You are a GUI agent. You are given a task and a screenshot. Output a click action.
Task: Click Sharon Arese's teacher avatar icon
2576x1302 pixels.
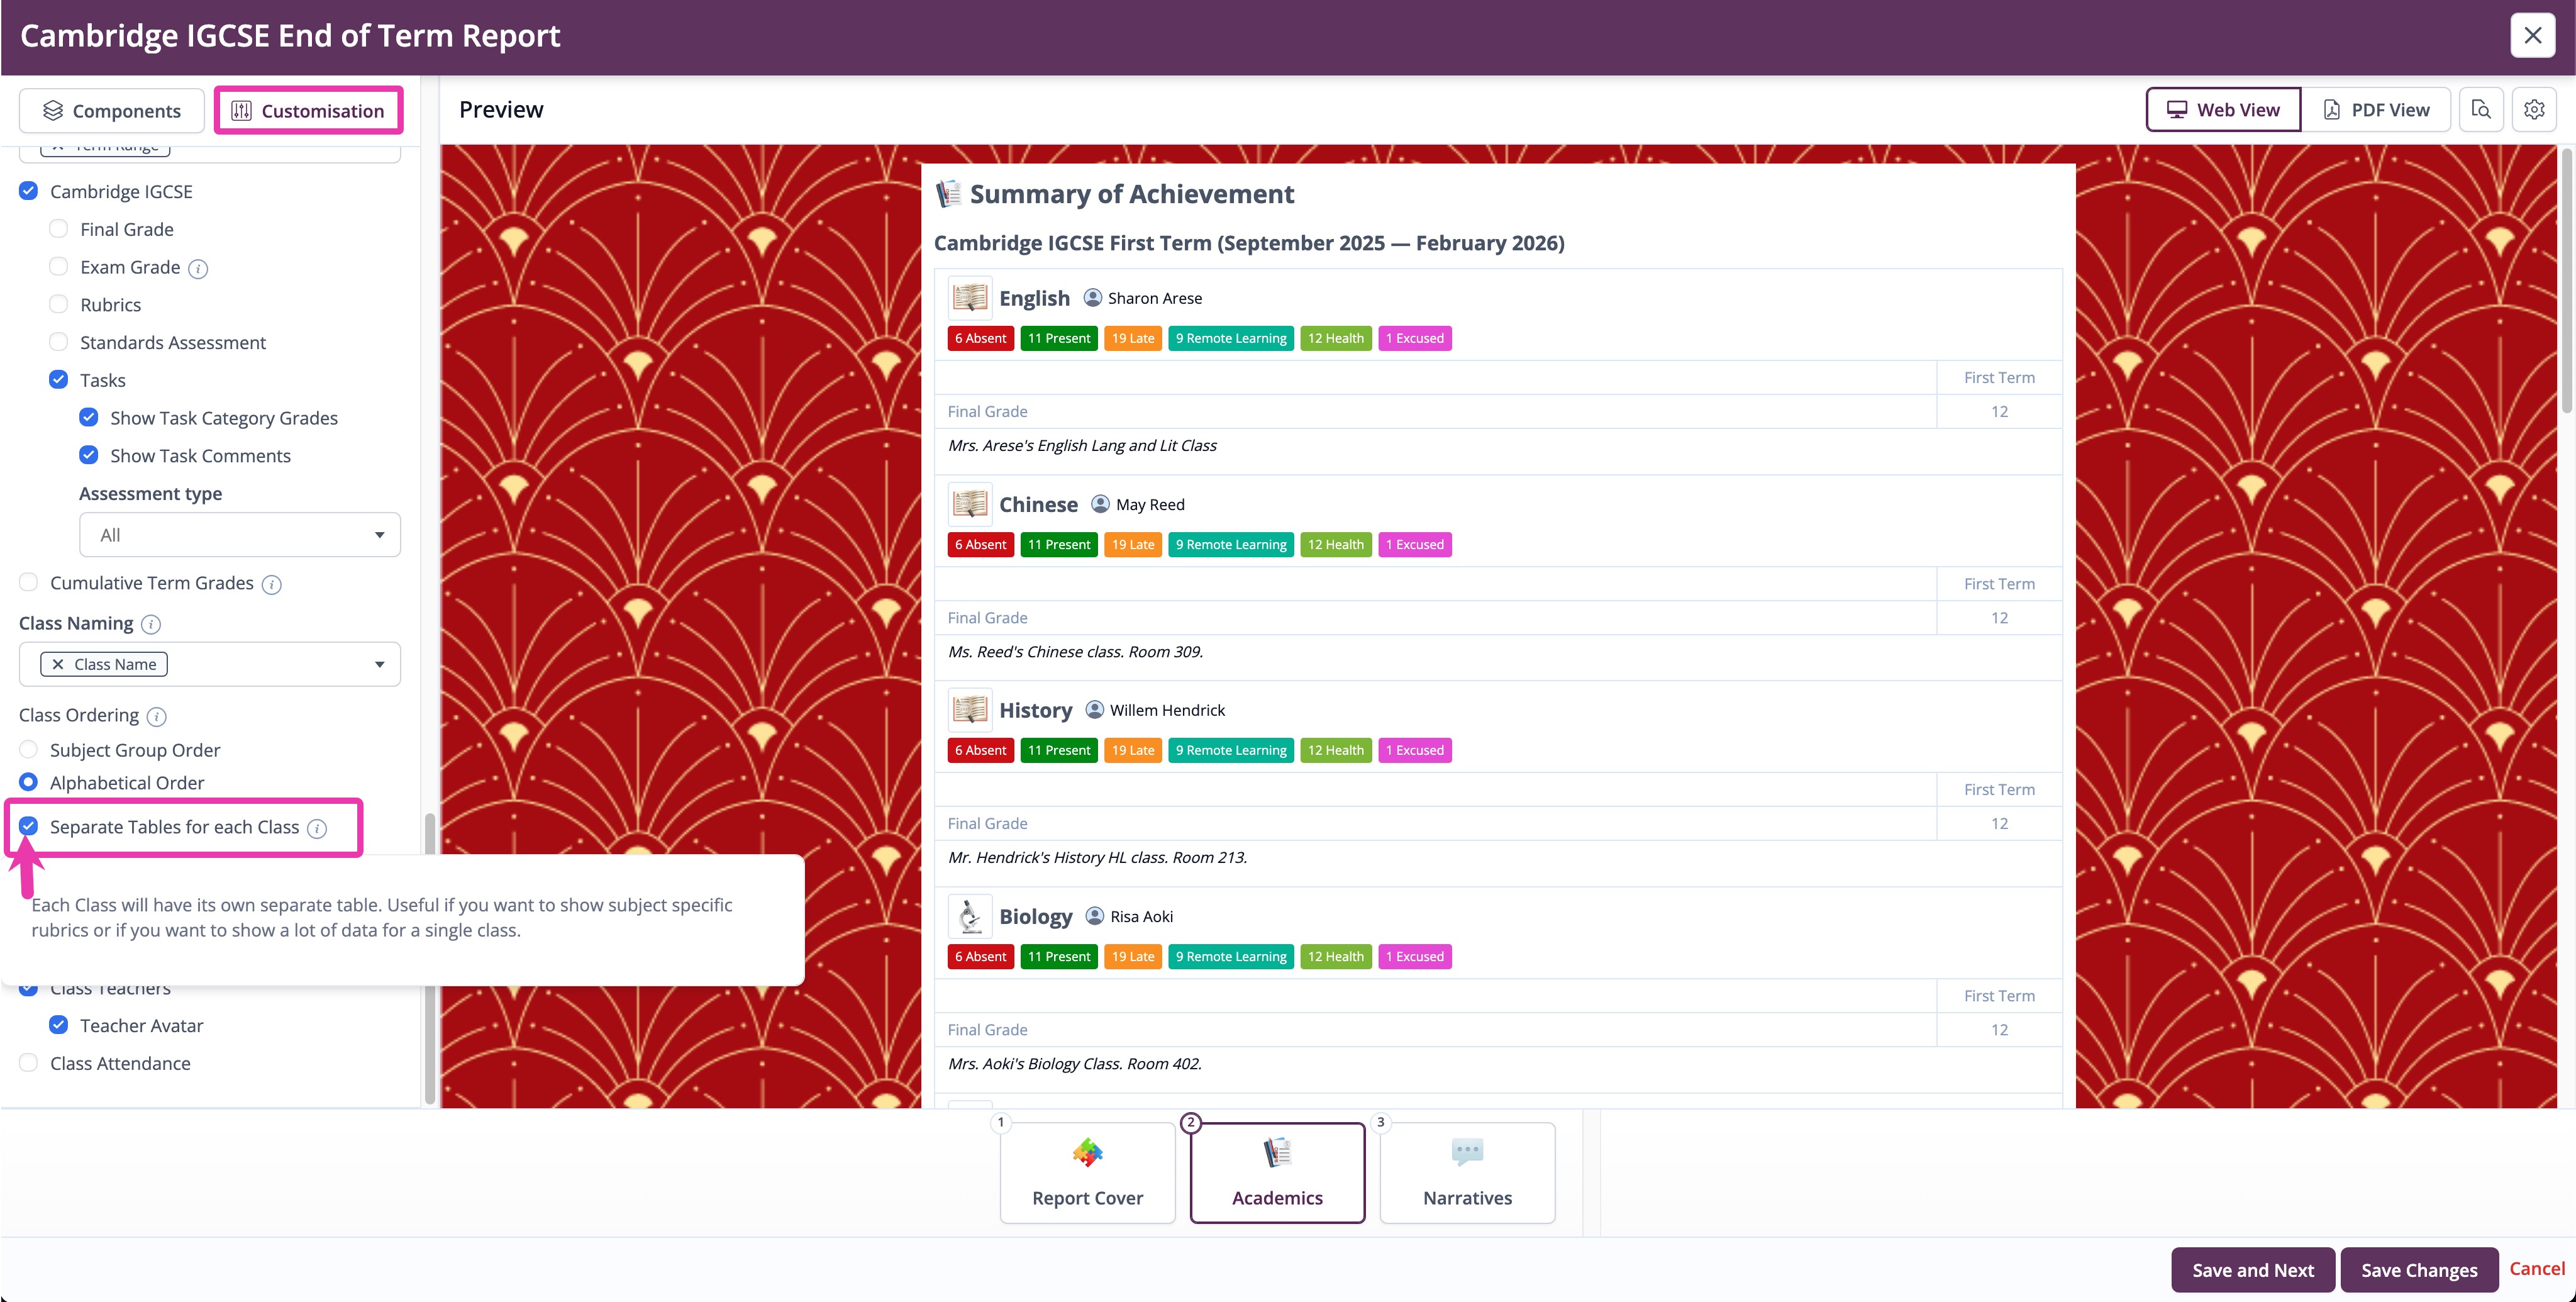click(x=1092, y=297)
